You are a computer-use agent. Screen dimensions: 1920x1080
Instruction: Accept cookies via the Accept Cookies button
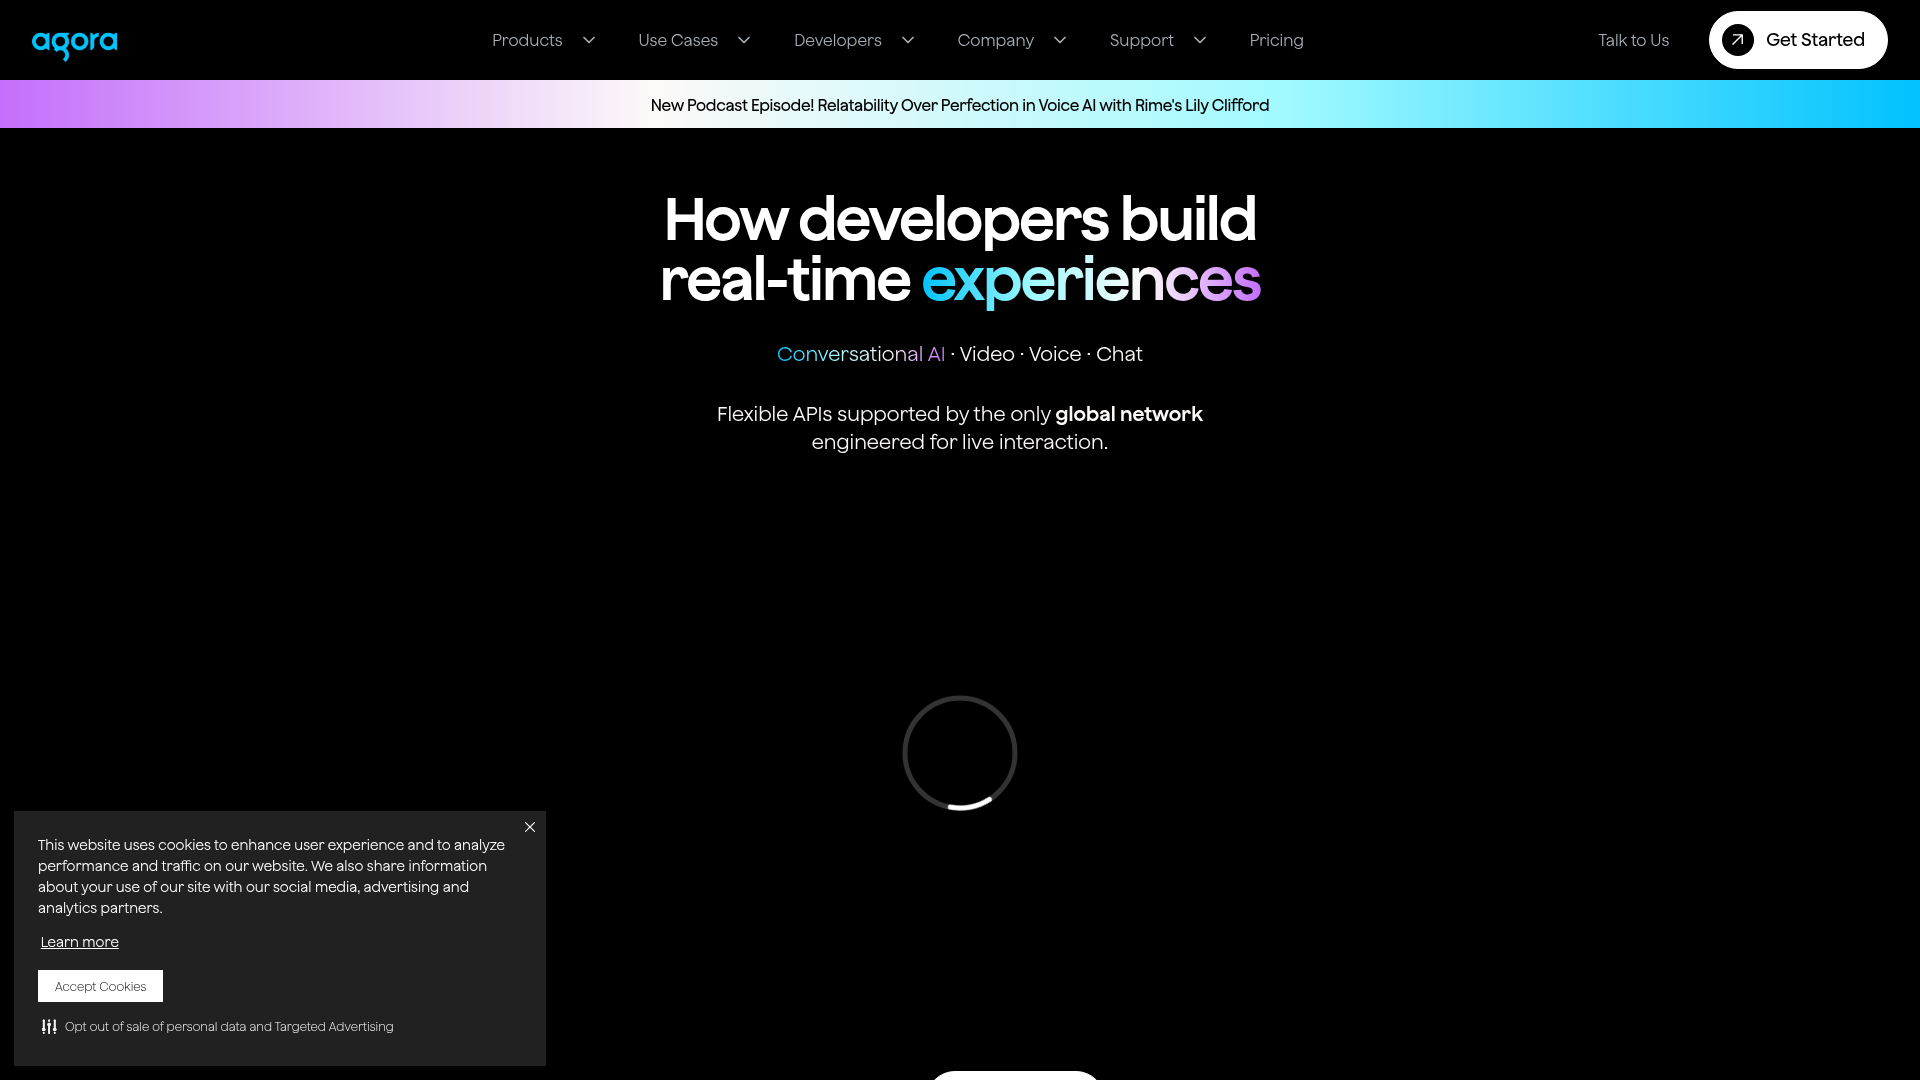pos(100,986)
